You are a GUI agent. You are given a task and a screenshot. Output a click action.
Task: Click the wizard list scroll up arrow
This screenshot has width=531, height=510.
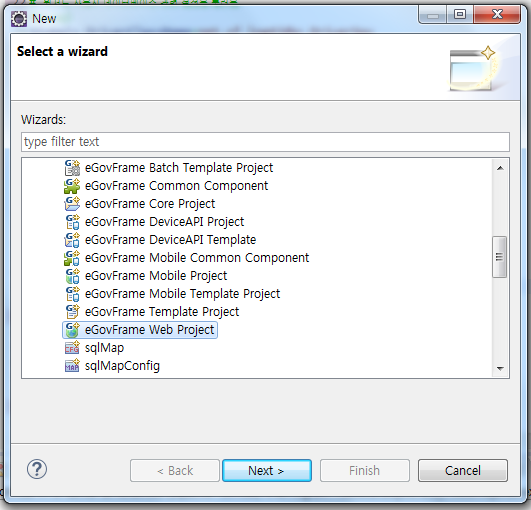click(x=500, y=168)
